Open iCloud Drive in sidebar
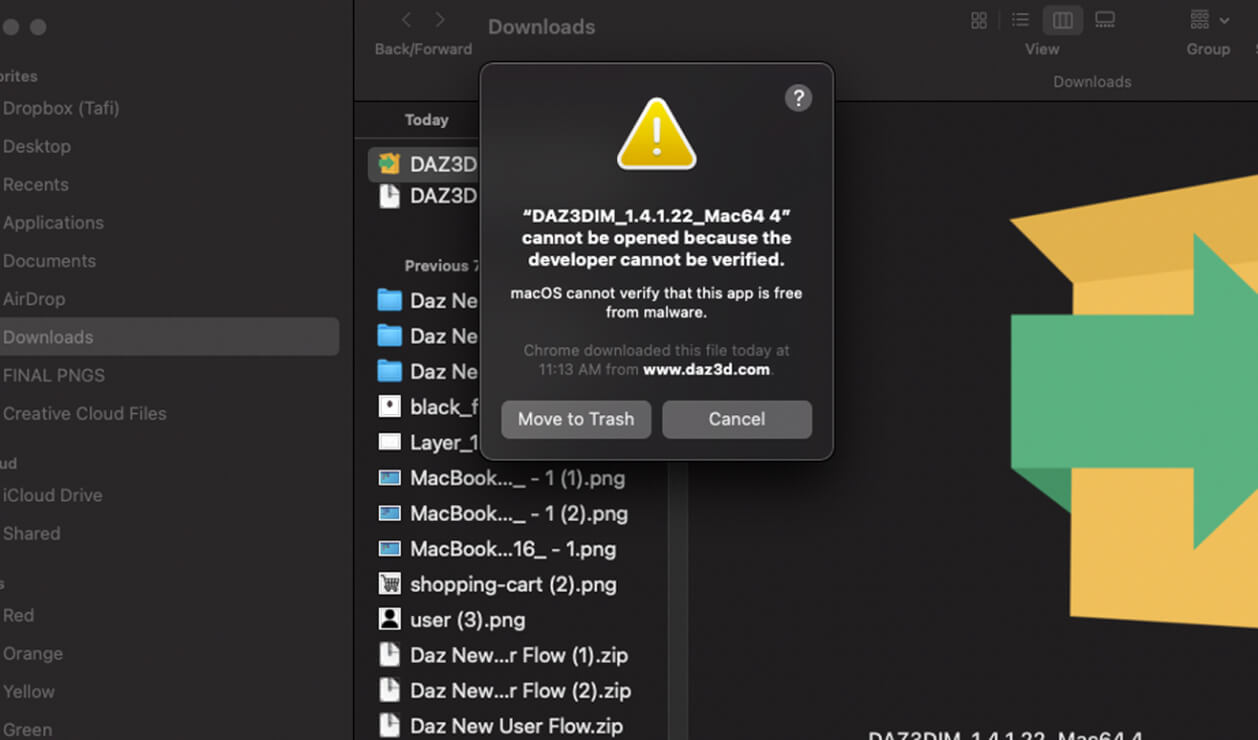The image size is (1258, 740). click(53, 495)
